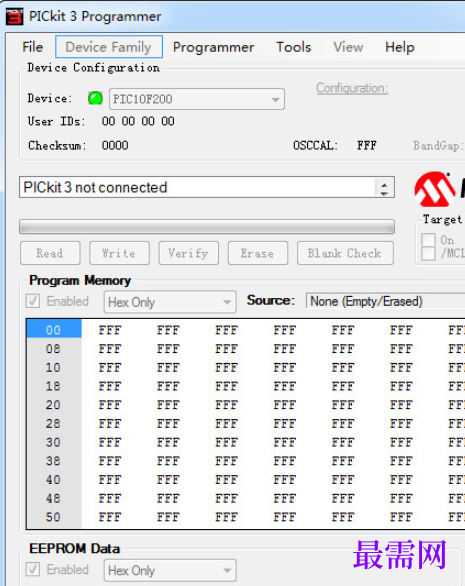Screen dimensions: 465x586
Task: Open EEPROM Data Hex Only dropdown
Action: (x=170, y=570)
